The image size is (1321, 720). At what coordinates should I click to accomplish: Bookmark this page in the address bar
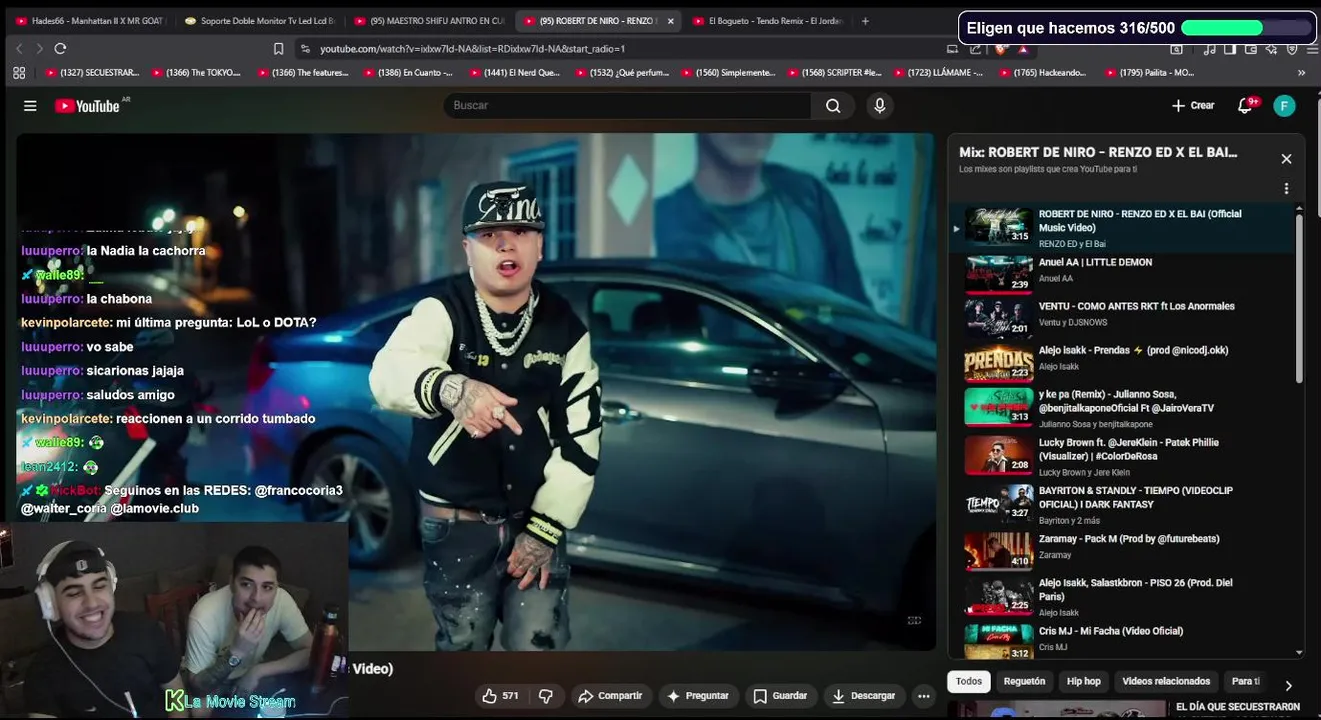click(278, 48)
